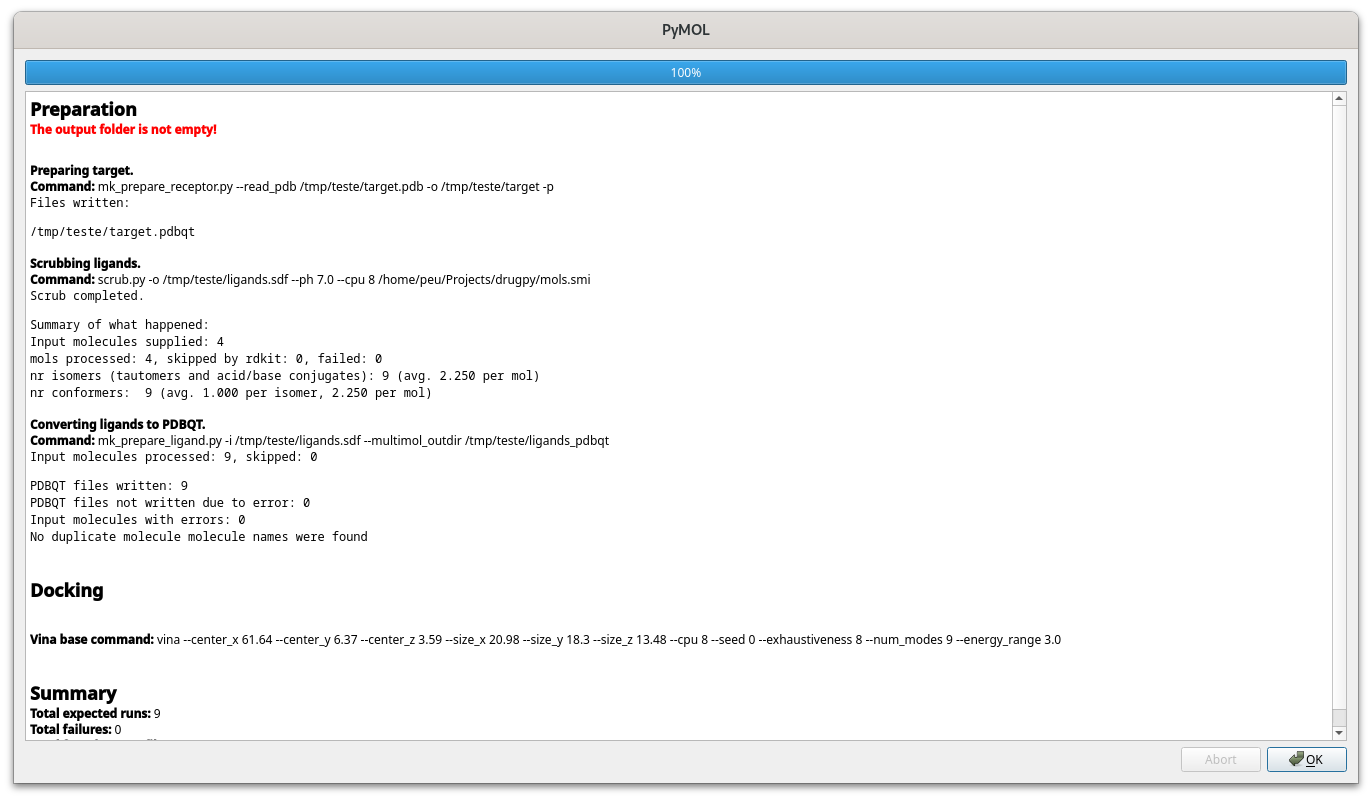1372x800 pixels.
Task: Click the Docking heading
Action: coord(67,590)
